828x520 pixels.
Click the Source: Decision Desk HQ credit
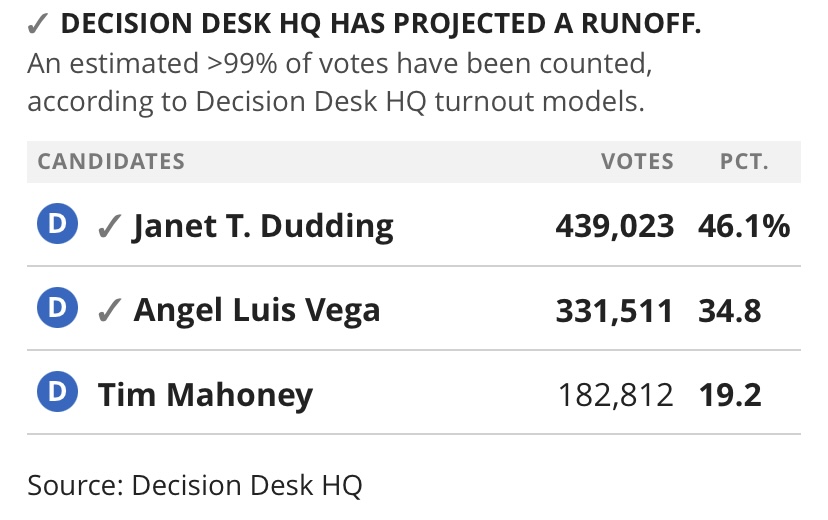[195, 485]
